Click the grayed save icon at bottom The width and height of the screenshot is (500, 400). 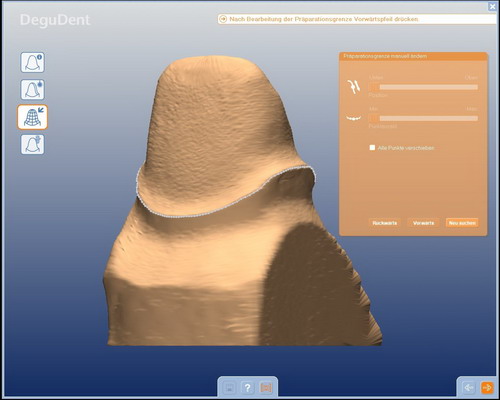pos(229,388)
